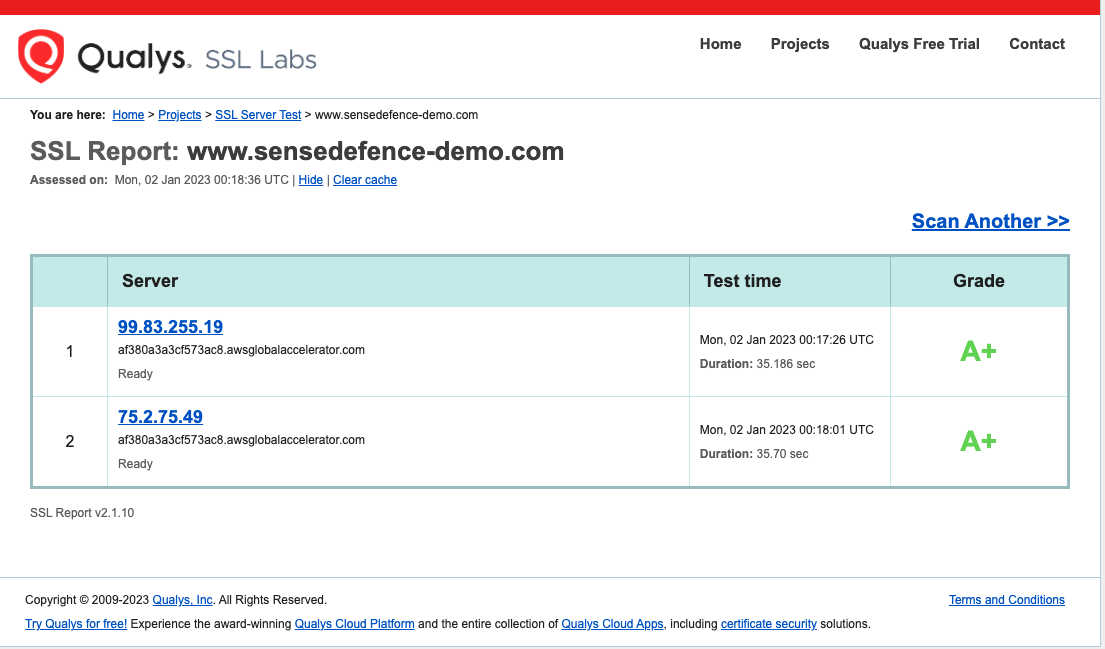The image size is (1105, 649).
Task: Click Duration 35.186 sec text
Action: click(758, 364)
